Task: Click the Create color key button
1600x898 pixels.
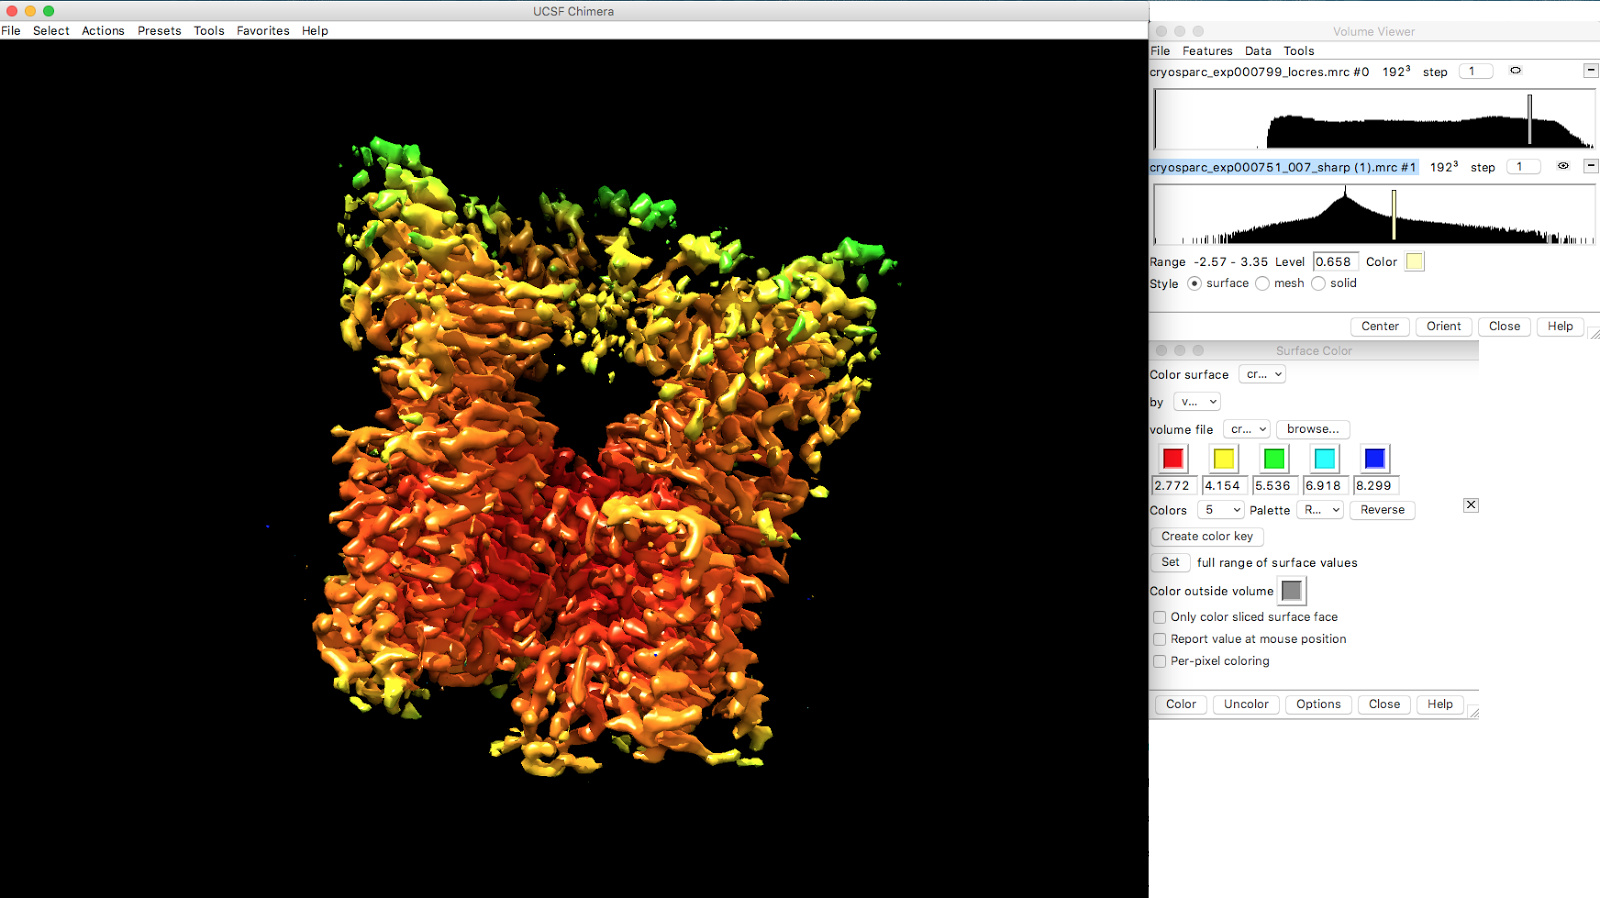Action: click(x=1207, y=536)
